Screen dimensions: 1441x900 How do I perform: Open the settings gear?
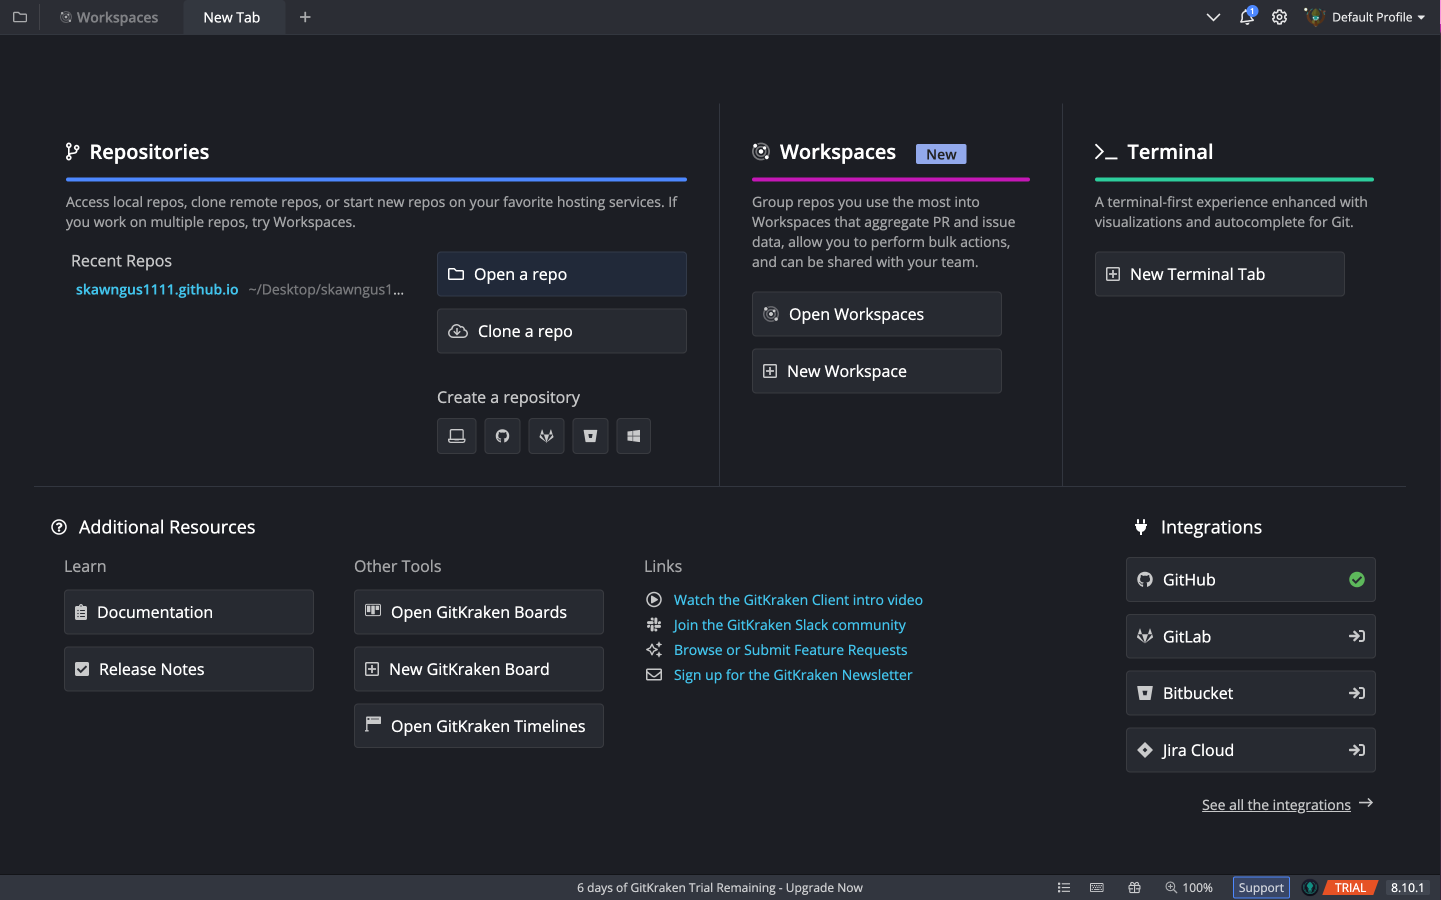point(1279,17)
